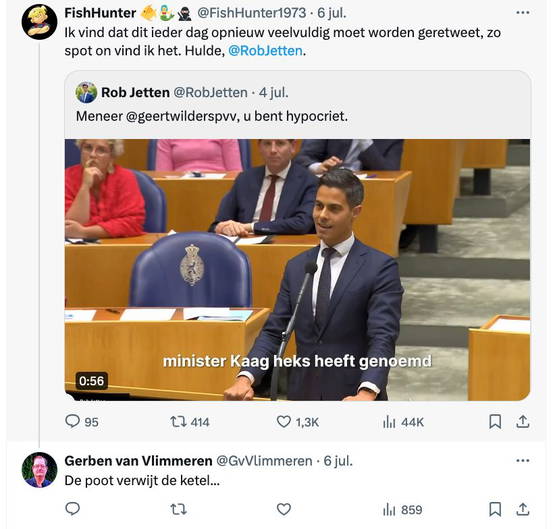Open FishHunter's profile avatar
The image size is (555, 529).
[x=39, y=22]
